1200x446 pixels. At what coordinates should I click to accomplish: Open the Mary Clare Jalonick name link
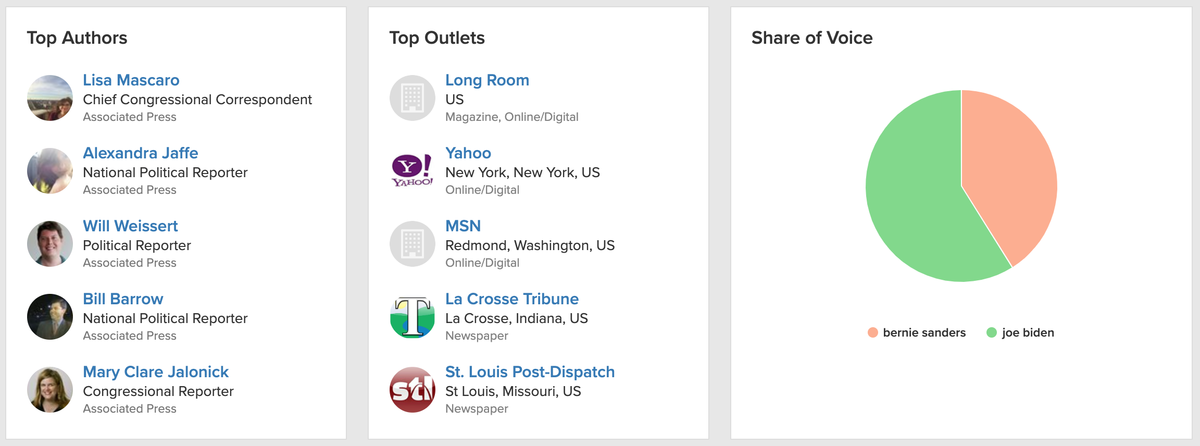point(156,372)
